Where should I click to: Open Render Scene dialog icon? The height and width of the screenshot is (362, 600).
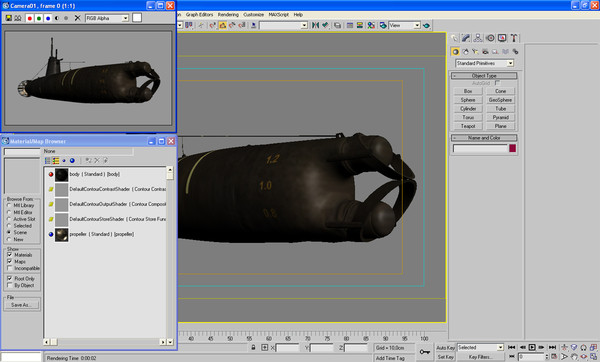click(x=383, y=25)
